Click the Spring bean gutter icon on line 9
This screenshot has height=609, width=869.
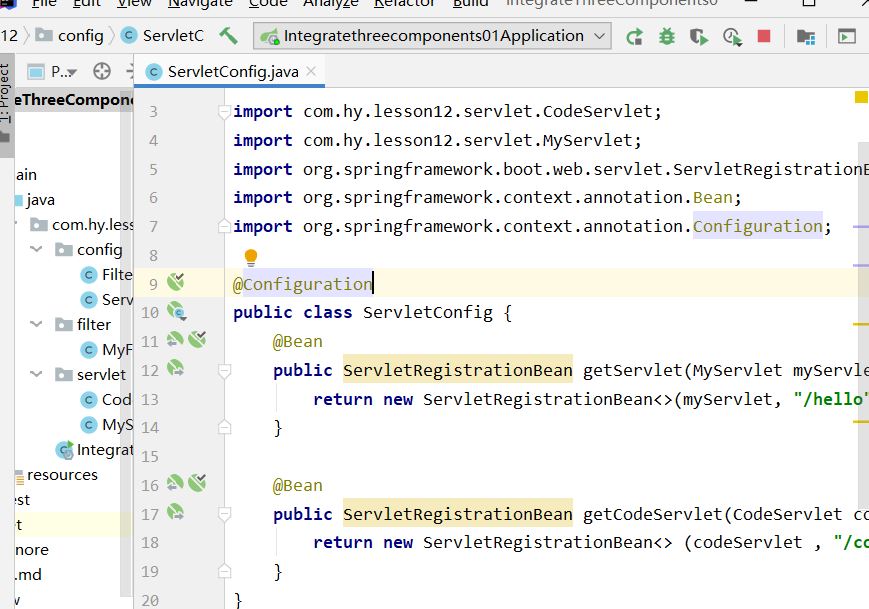[x=176, y=282]
